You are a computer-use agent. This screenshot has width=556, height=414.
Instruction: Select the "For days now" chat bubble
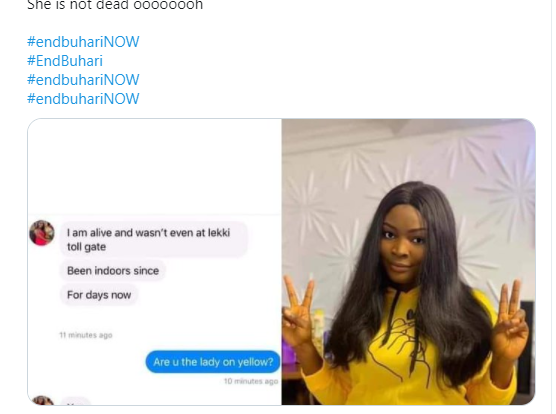point(99,295)
